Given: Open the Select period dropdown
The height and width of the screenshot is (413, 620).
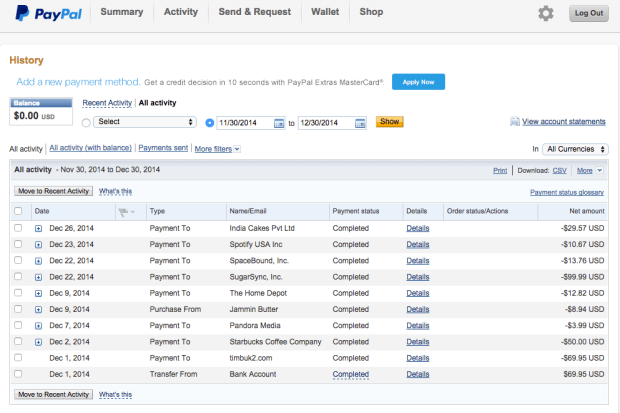Looking at the screenshot, I should (145, 122).
